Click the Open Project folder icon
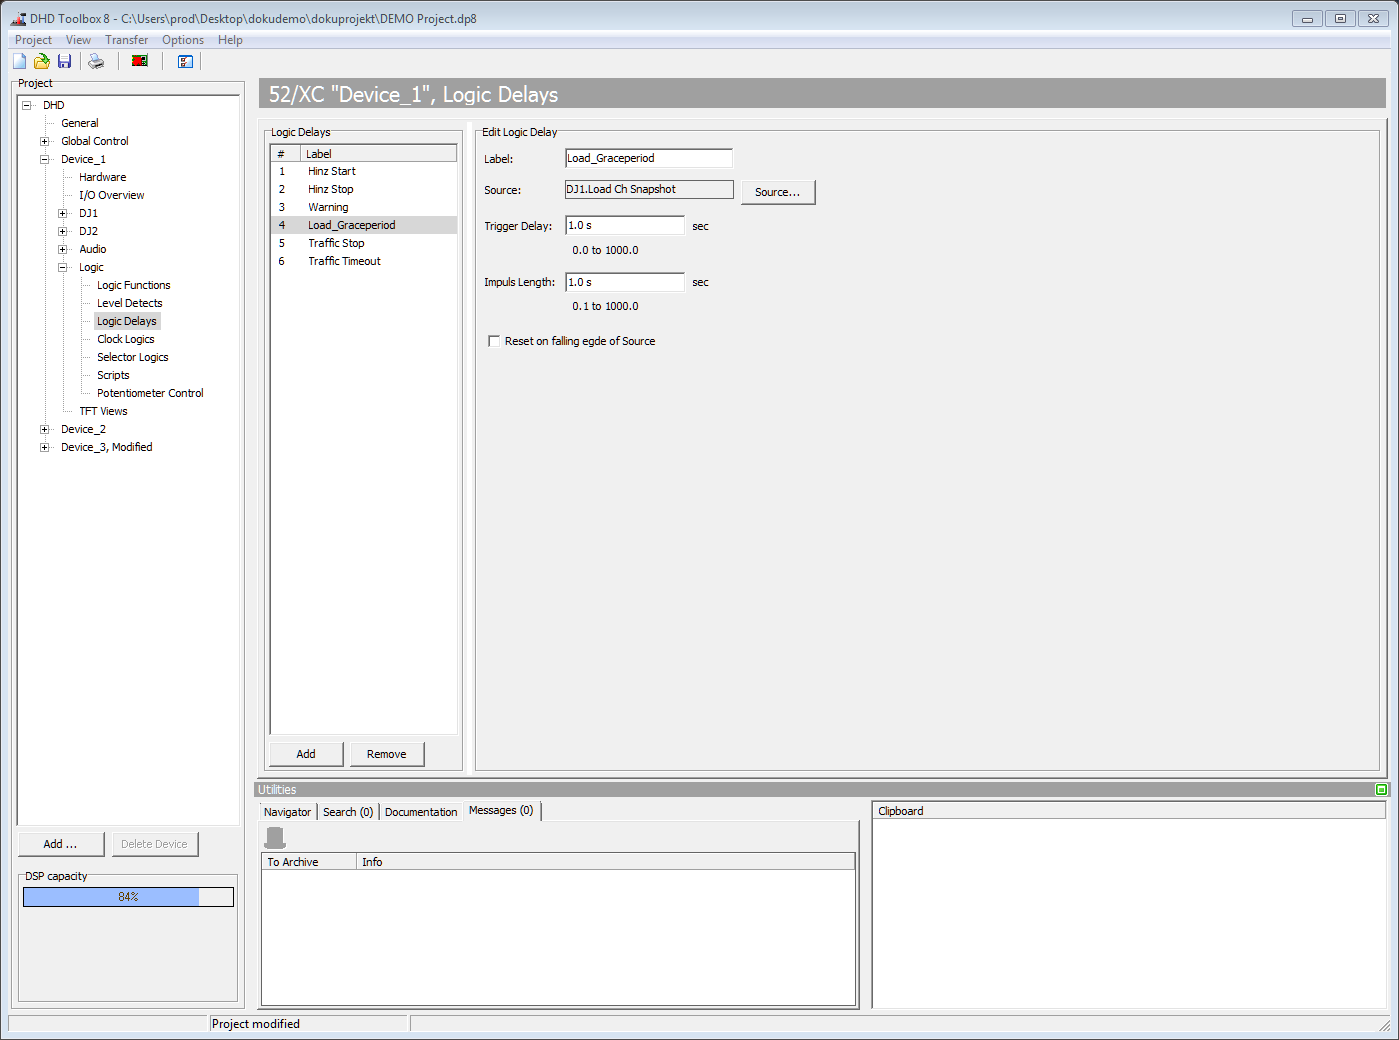 [42, 61]
